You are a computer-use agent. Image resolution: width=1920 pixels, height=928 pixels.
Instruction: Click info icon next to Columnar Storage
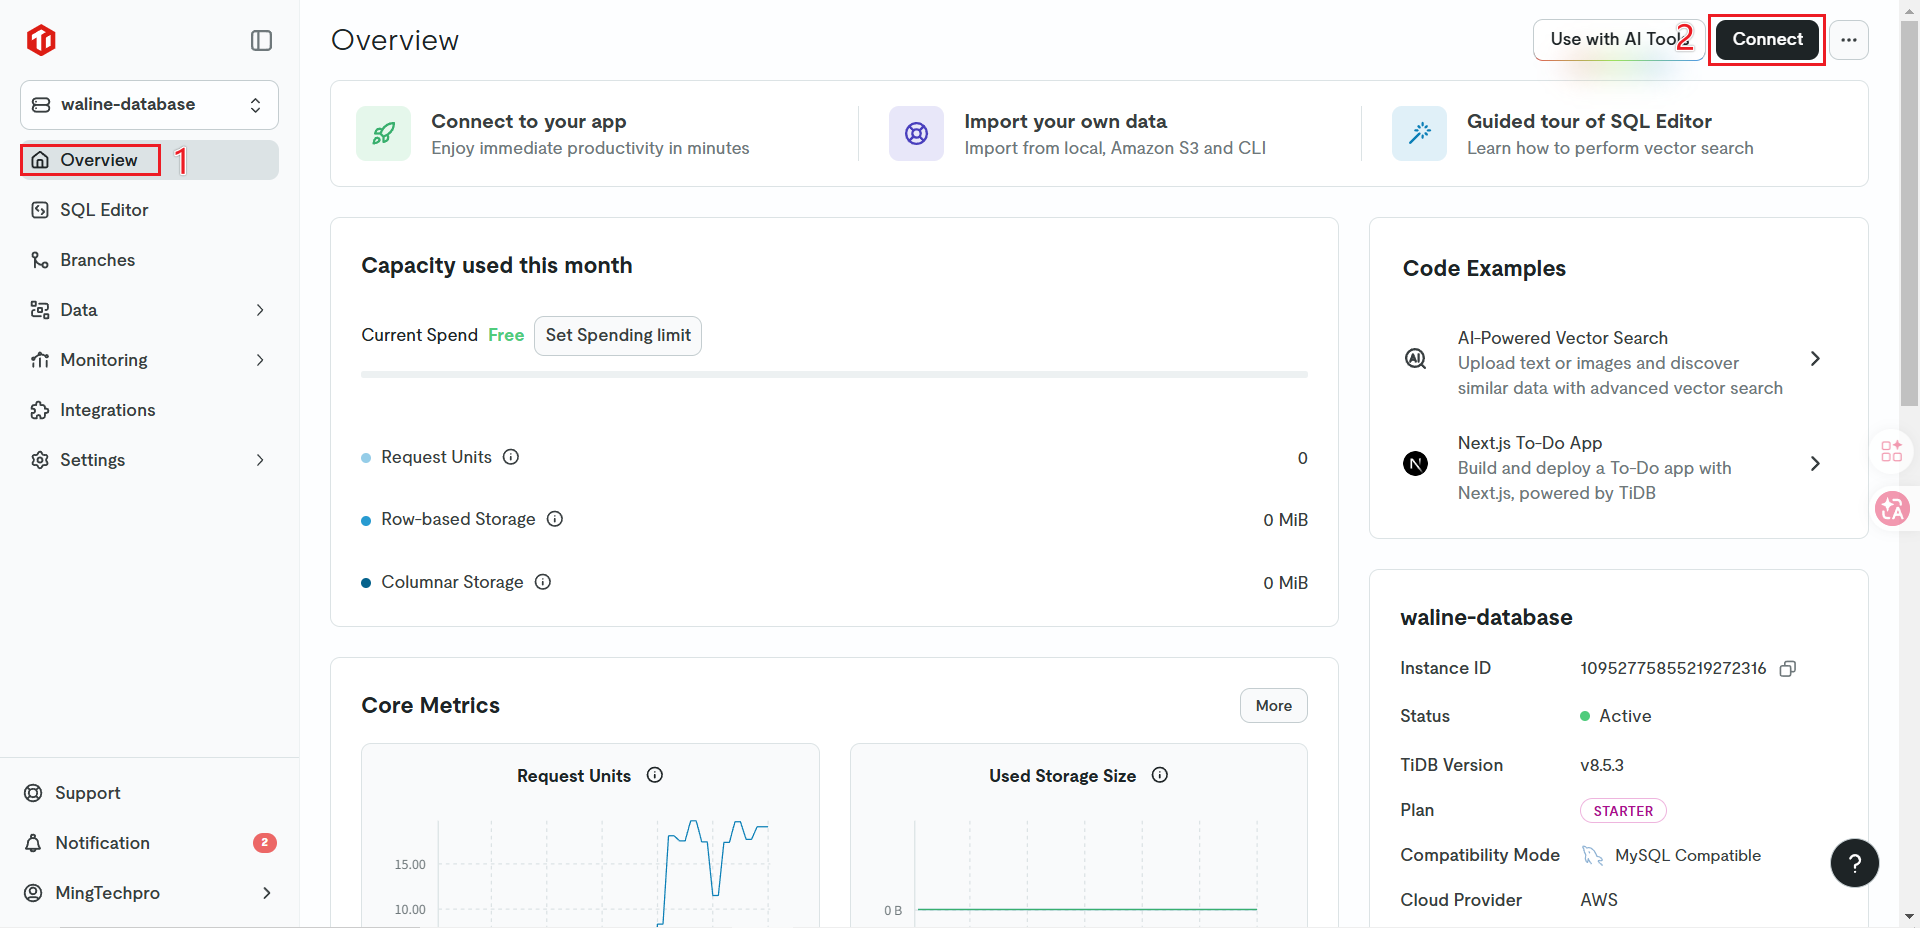pos(543,582)
